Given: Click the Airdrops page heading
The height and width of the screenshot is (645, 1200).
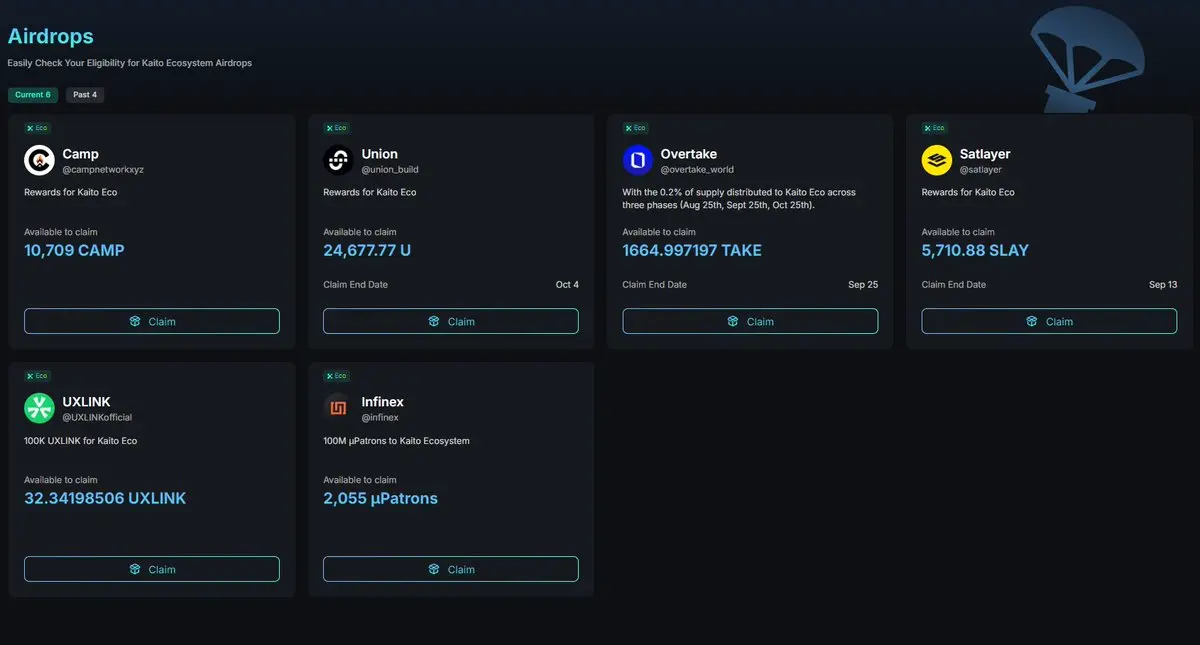Looking at the screenshot, I should pyautogui.click(x=51, y=36).
